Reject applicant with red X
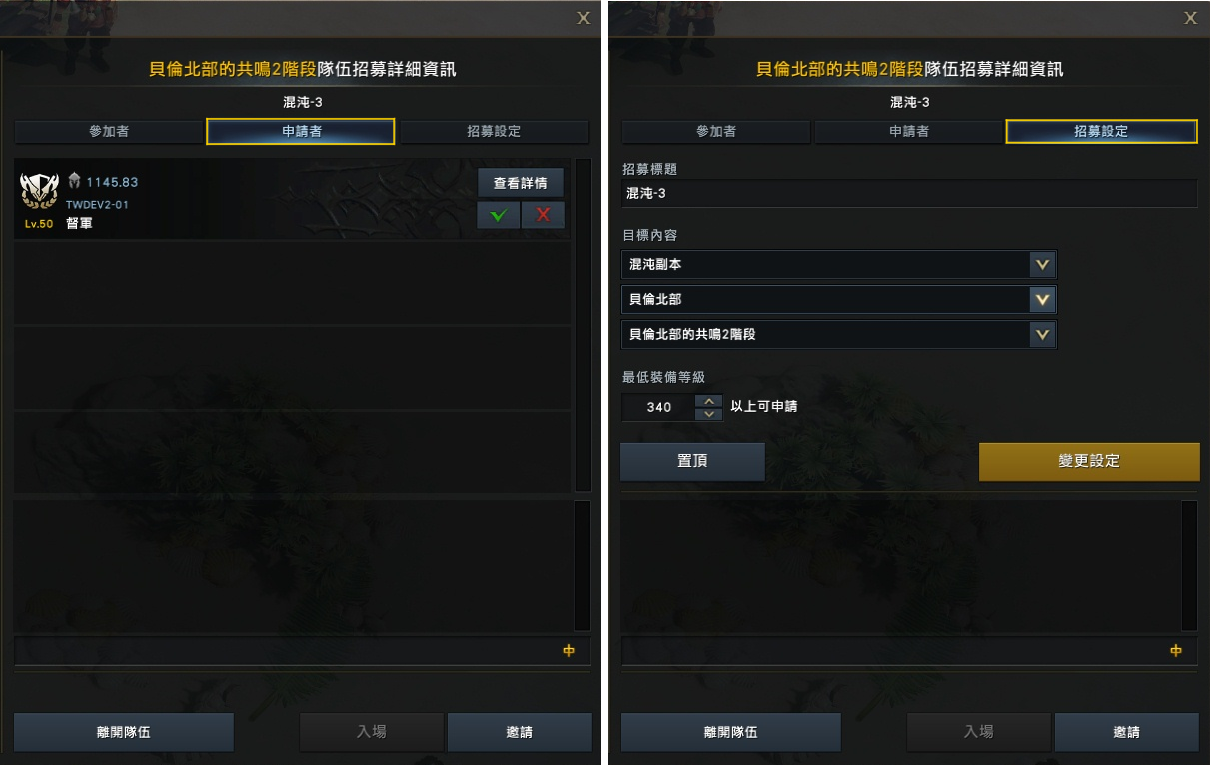 click(543, 216)
